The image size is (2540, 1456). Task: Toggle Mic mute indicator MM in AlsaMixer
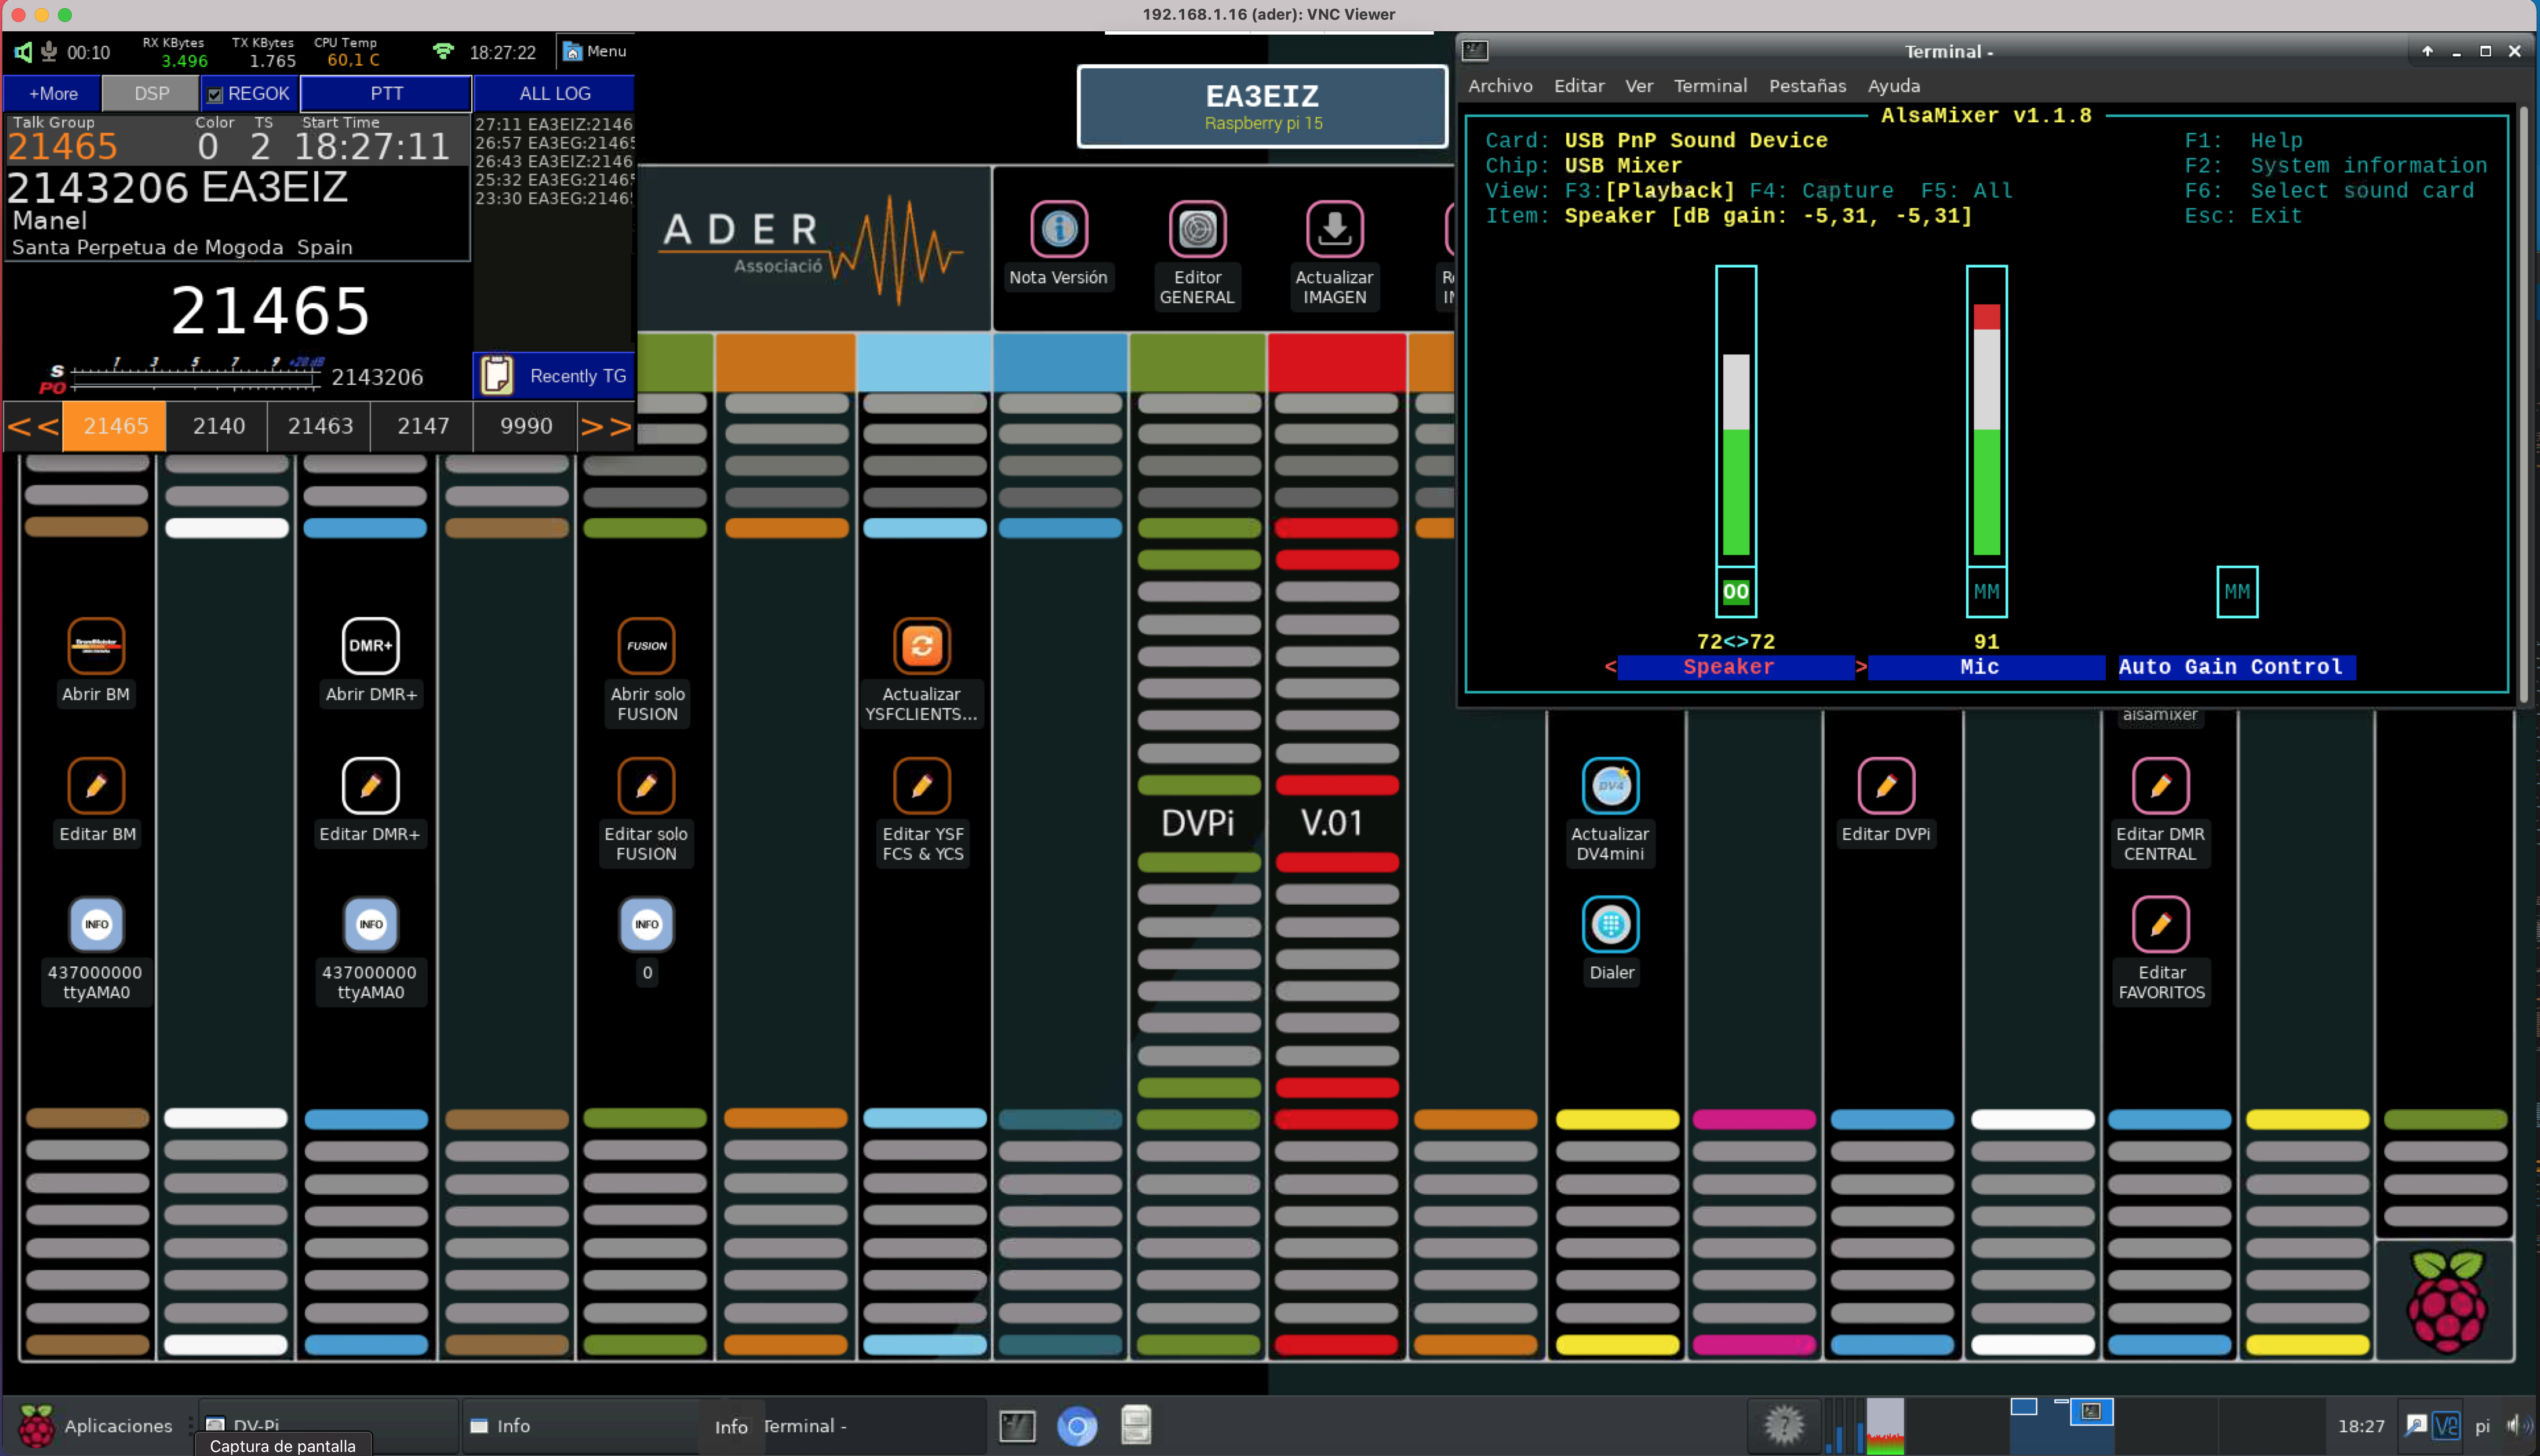[x=1986, y=591]
